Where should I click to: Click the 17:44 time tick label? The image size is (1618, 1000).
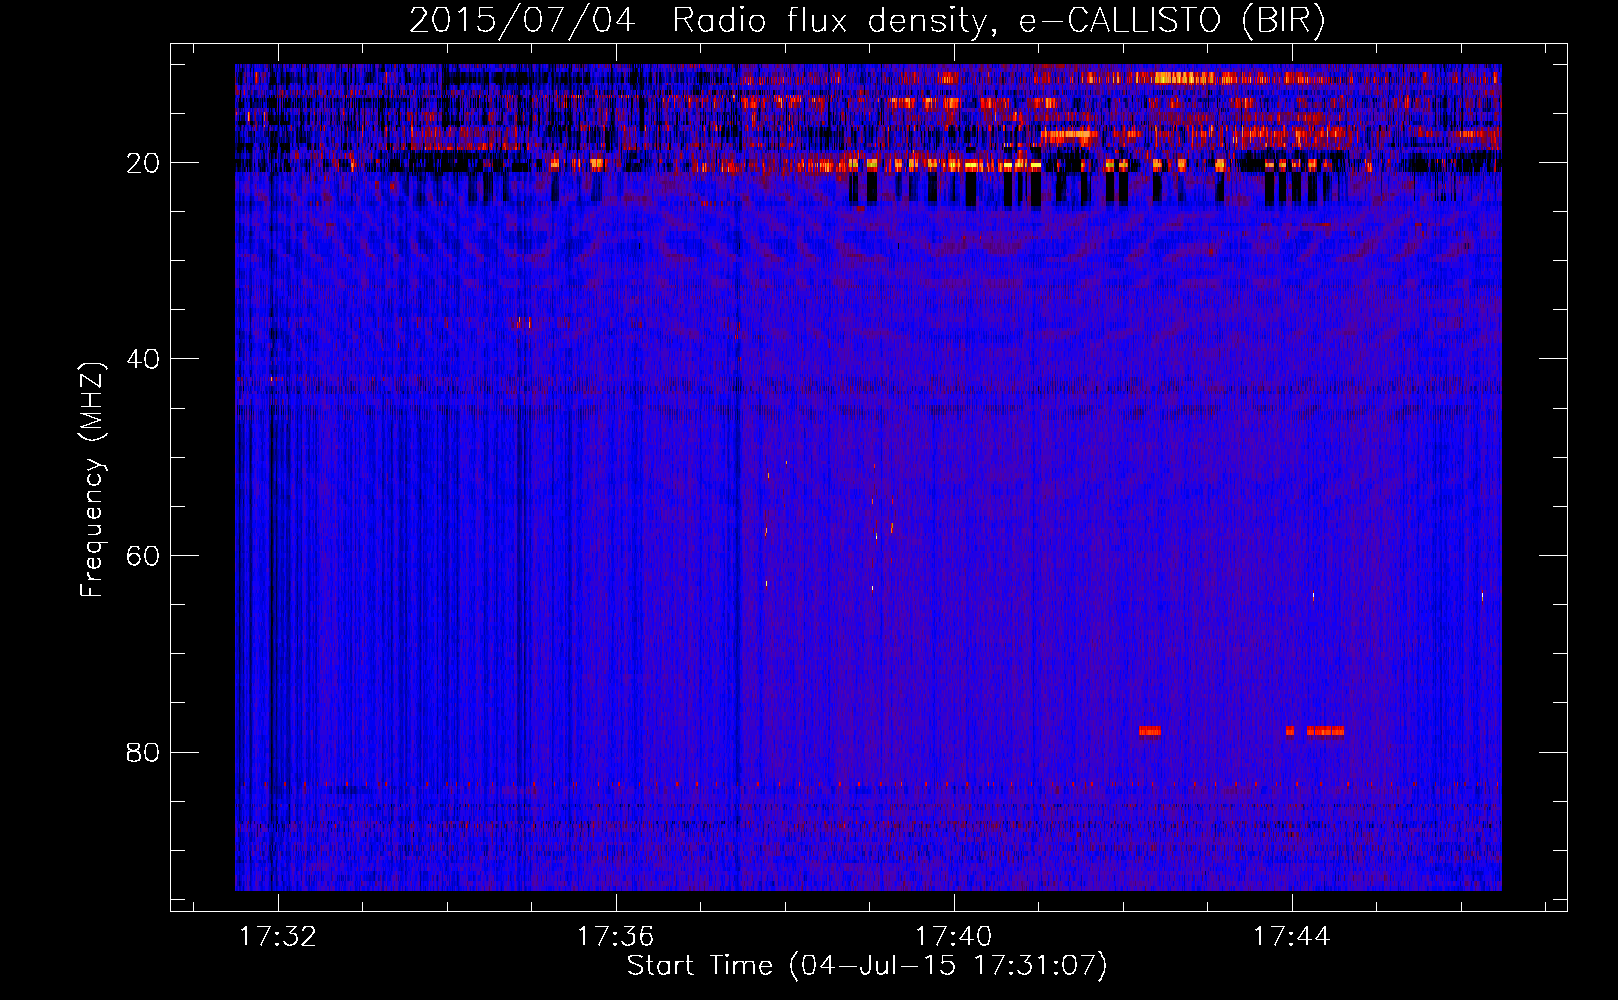click(x=1292, y=936)
